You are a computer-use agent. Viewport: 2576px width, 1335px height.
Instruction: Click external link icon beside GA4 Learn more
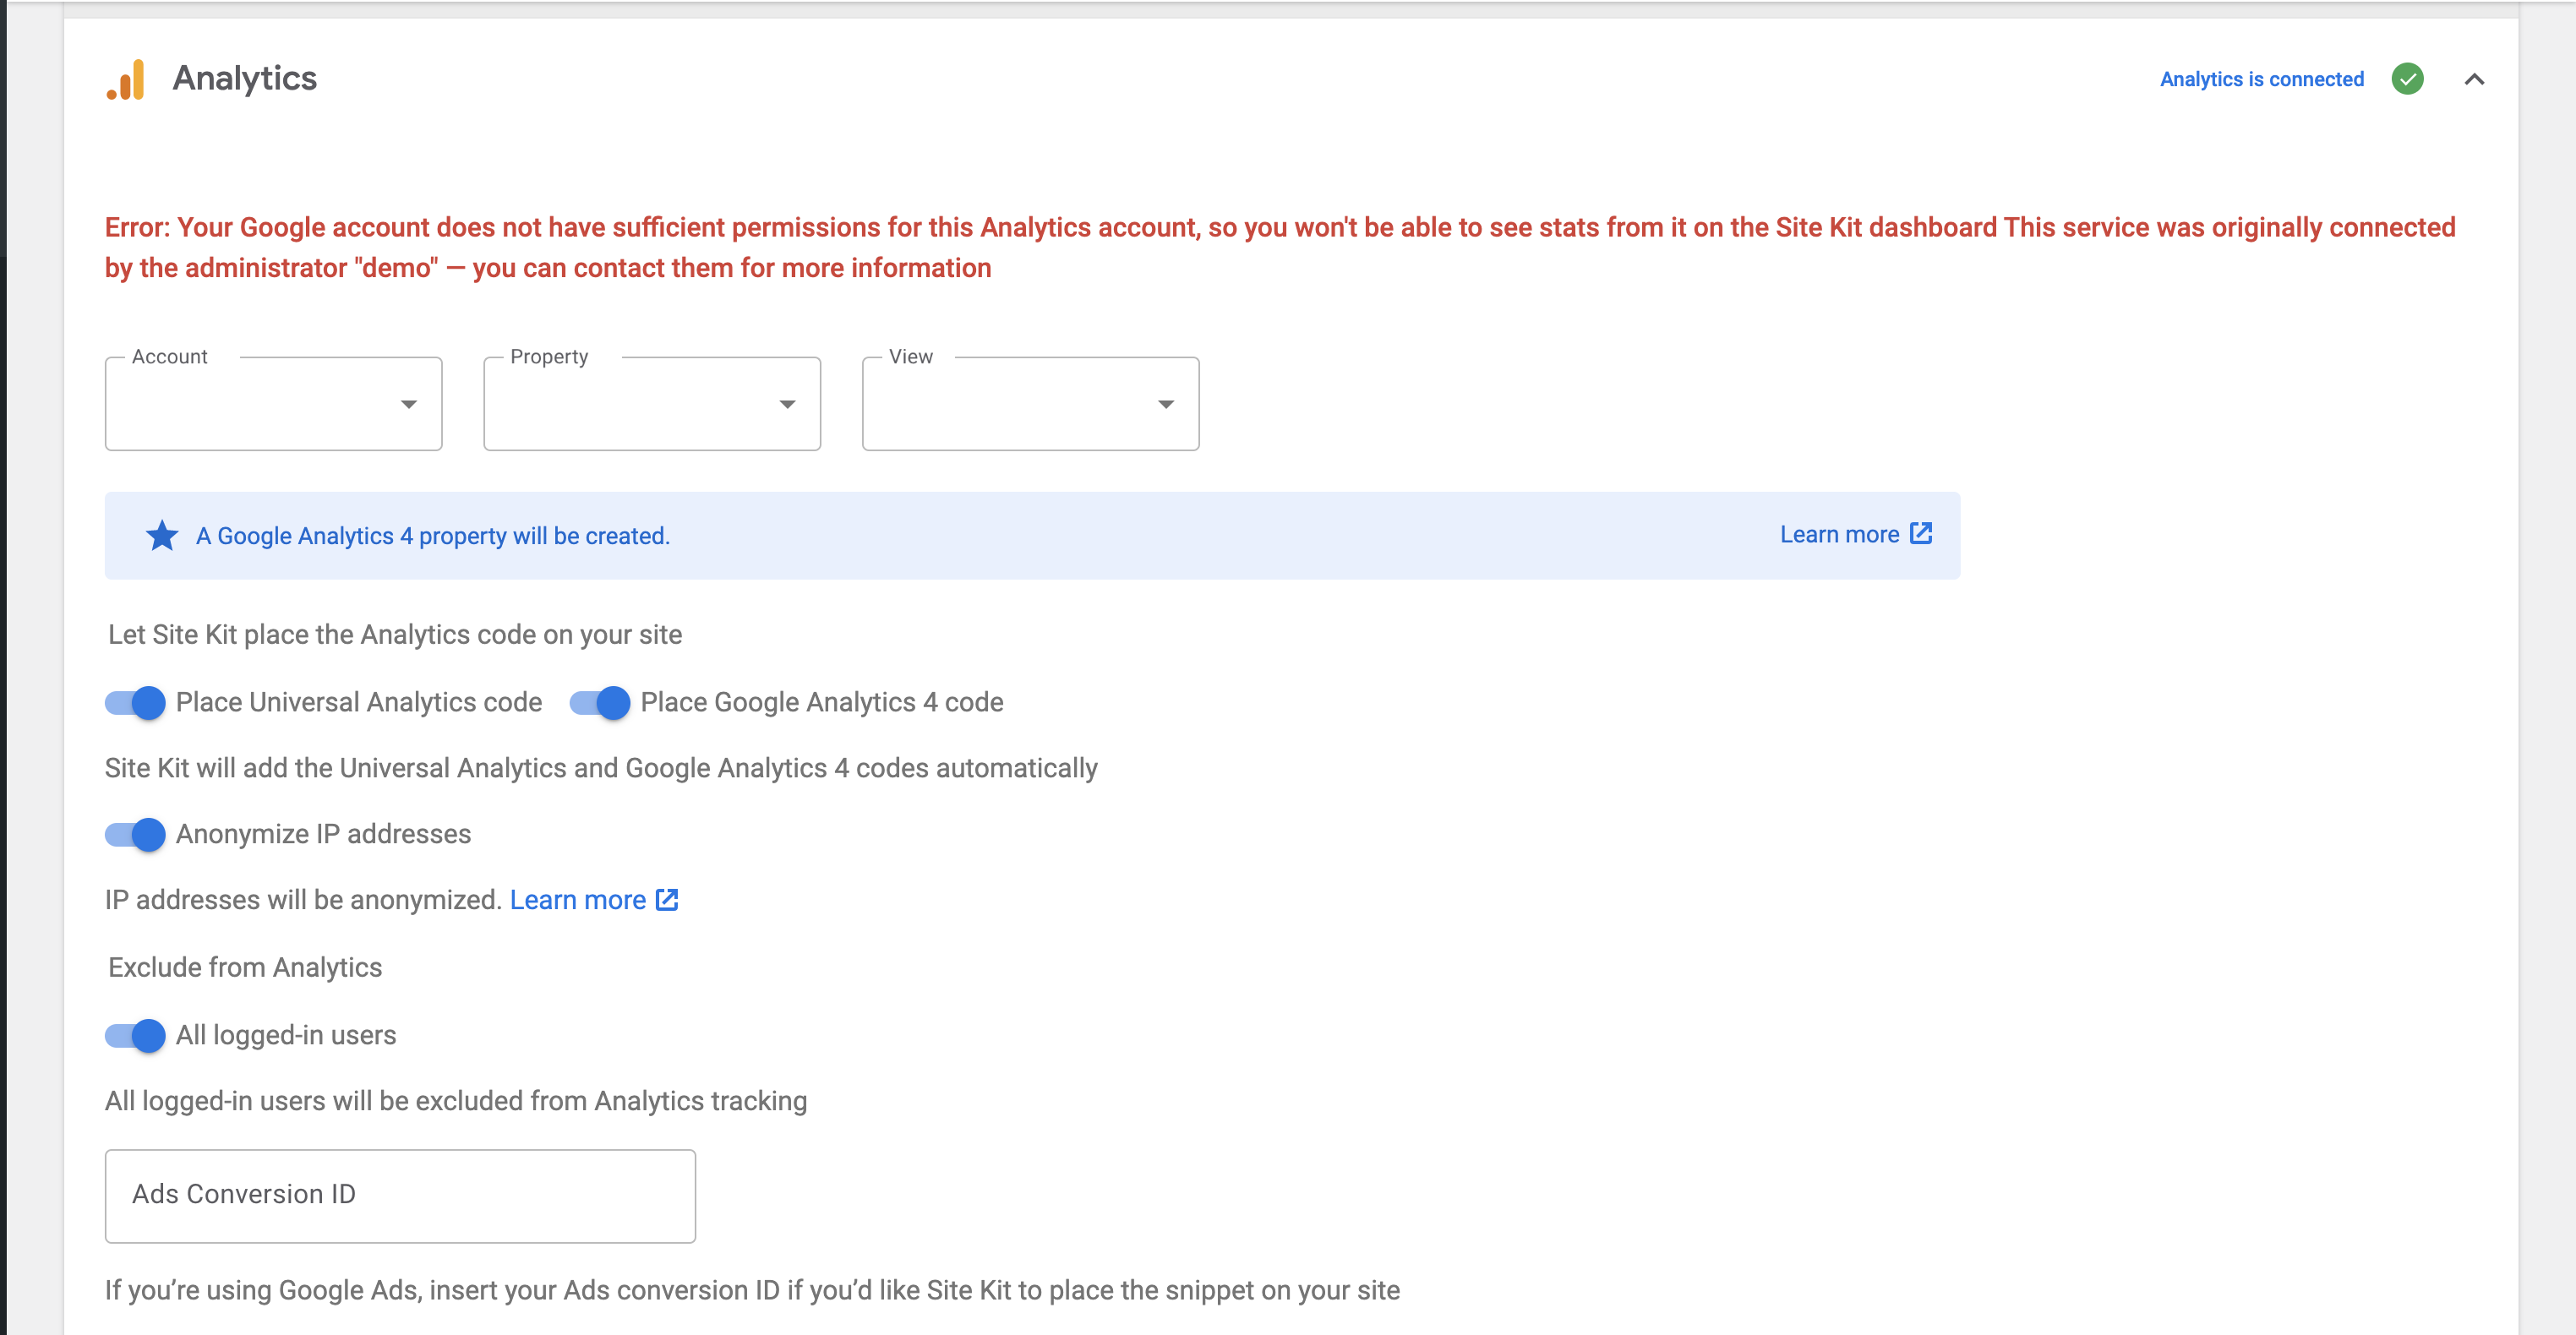[1921, 534]
